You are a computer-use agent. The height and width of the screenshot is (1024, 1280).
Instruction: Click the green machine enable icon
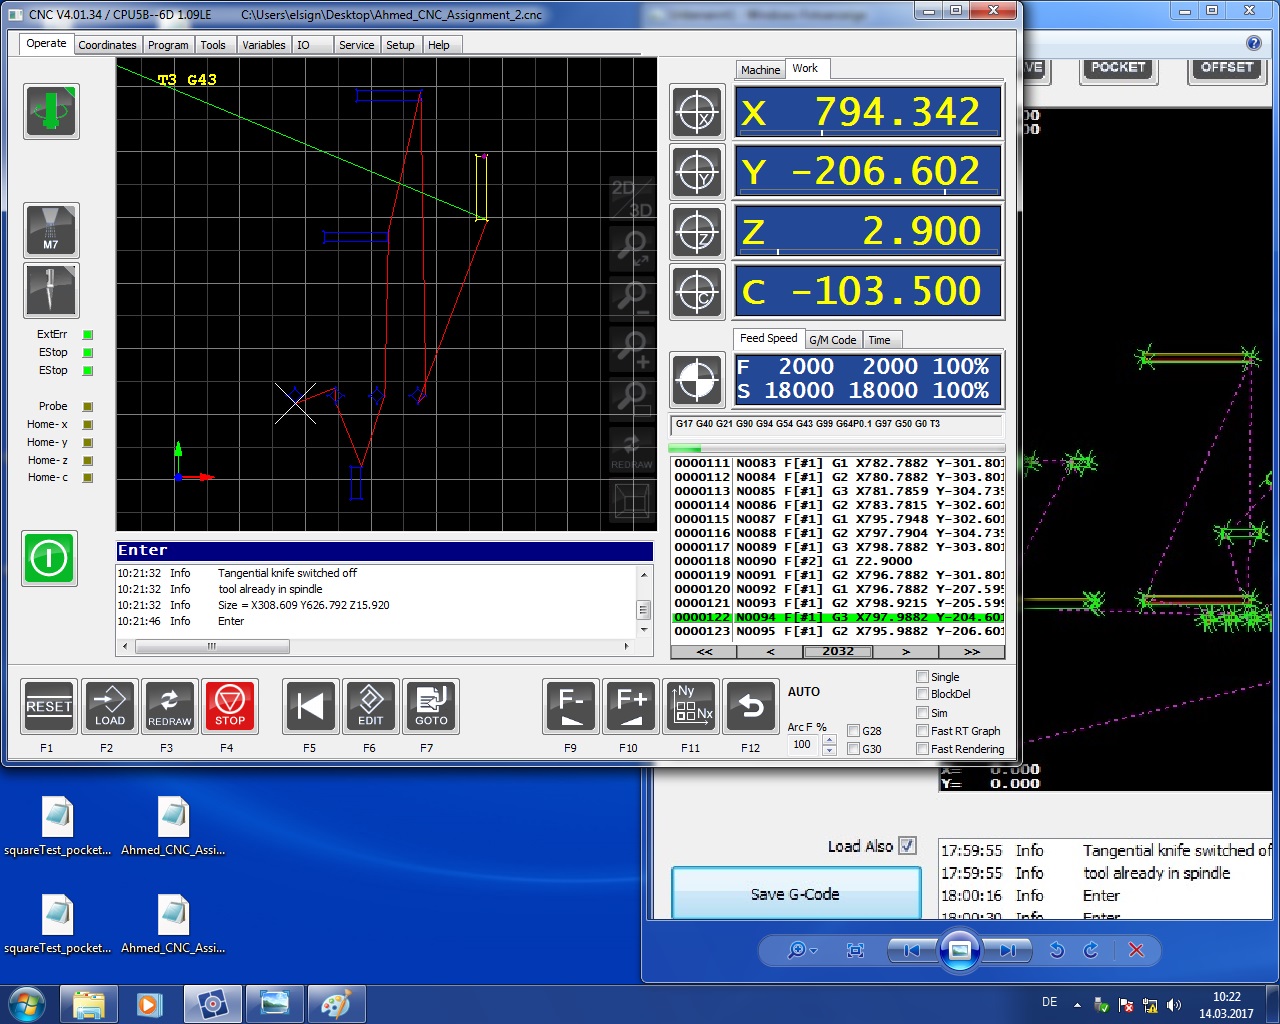click(49, 557)
